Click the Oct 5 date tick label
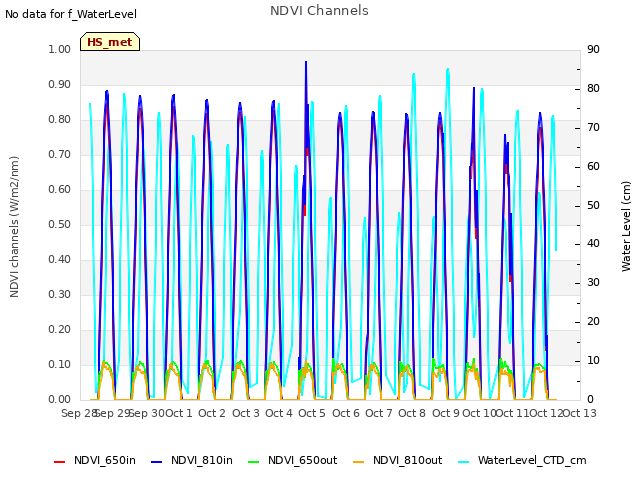This screenshot has height=480, width=640. coord(312,413)
